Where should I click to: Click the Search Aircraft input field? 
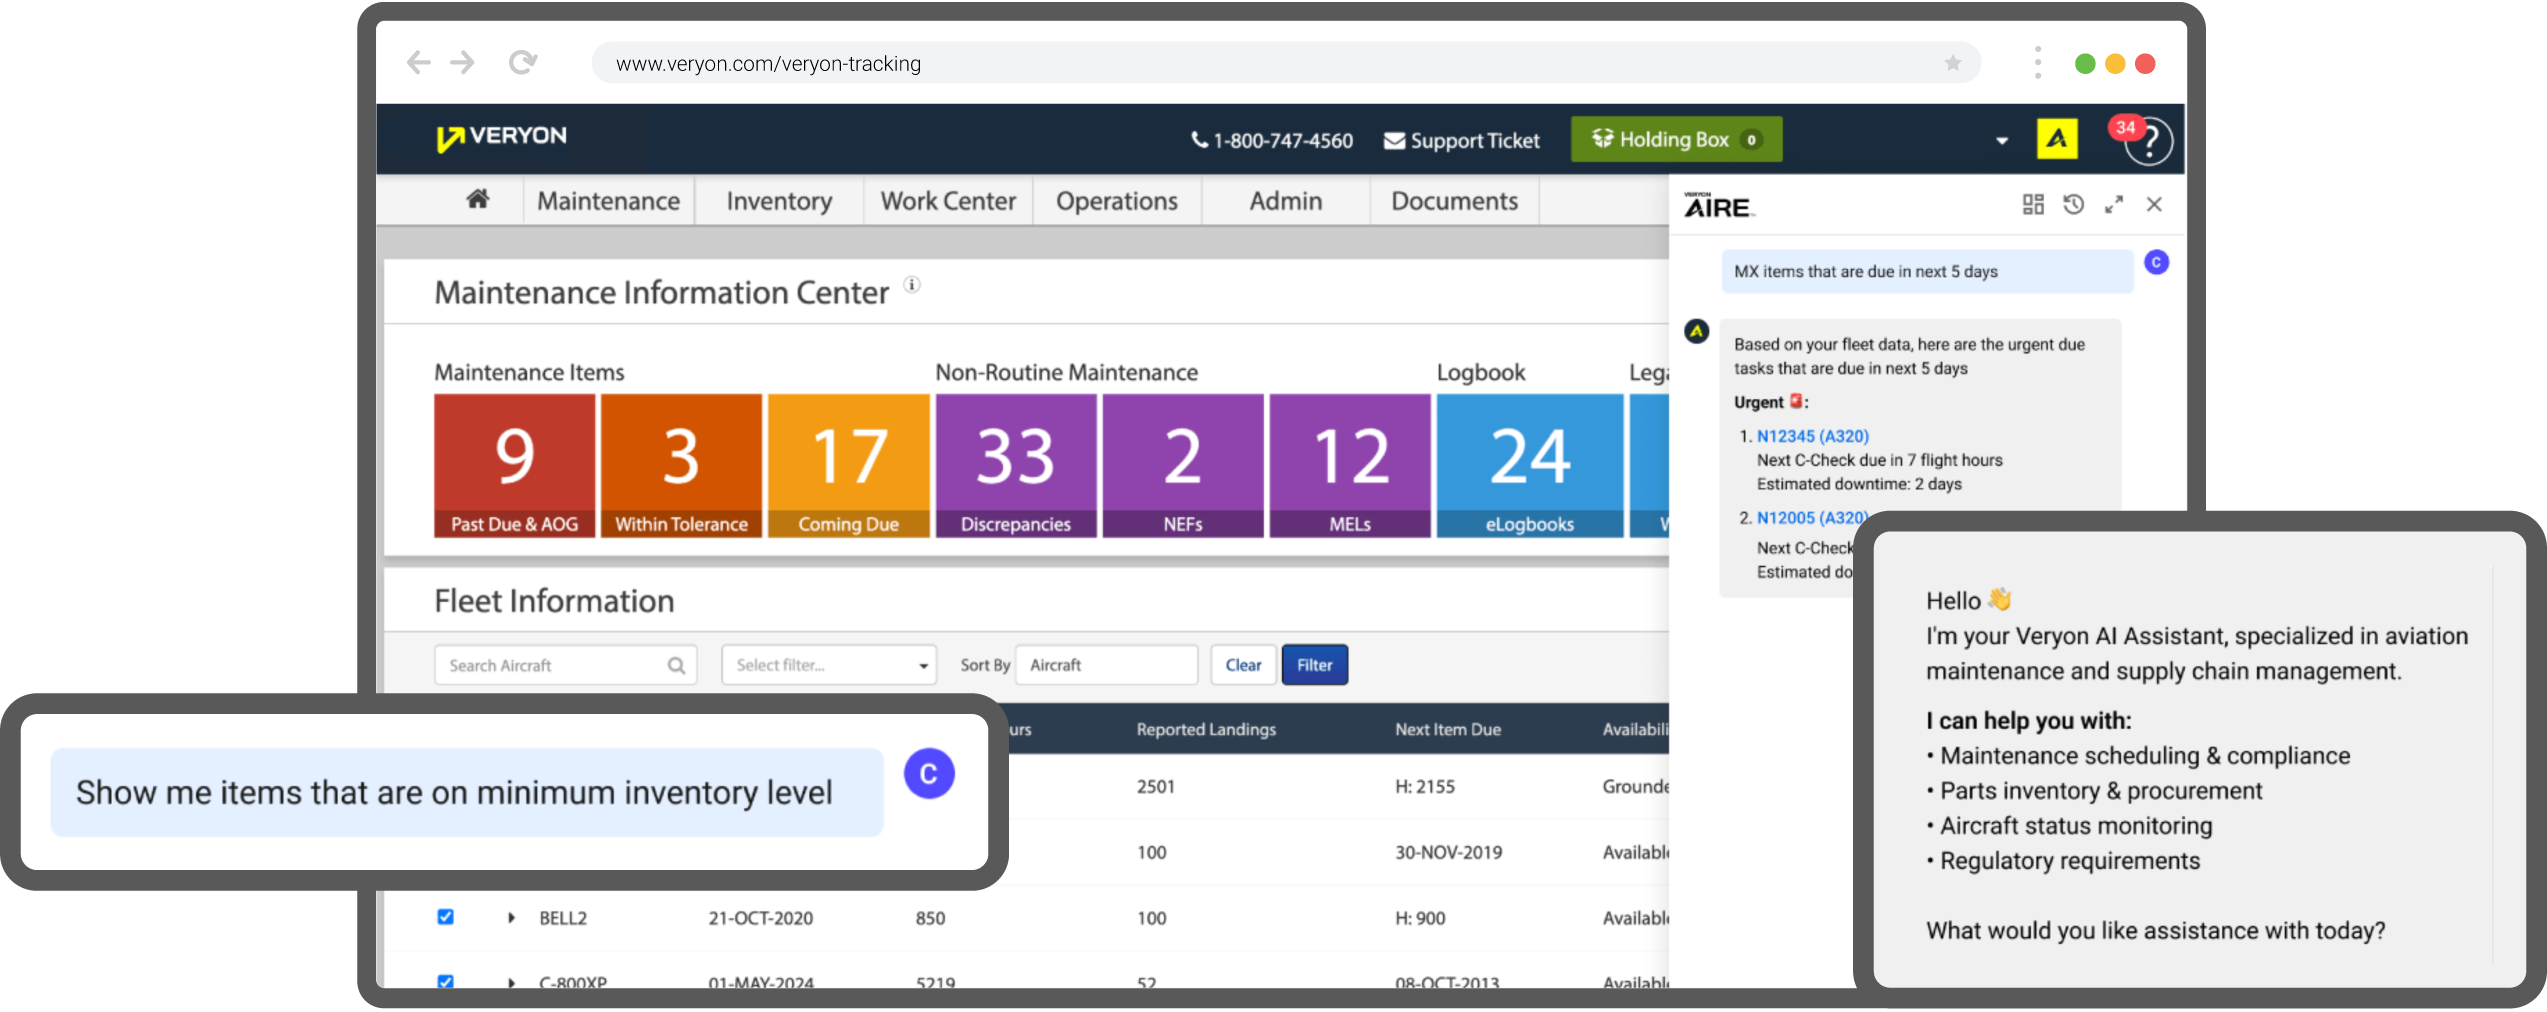click(x=555, y=665)
